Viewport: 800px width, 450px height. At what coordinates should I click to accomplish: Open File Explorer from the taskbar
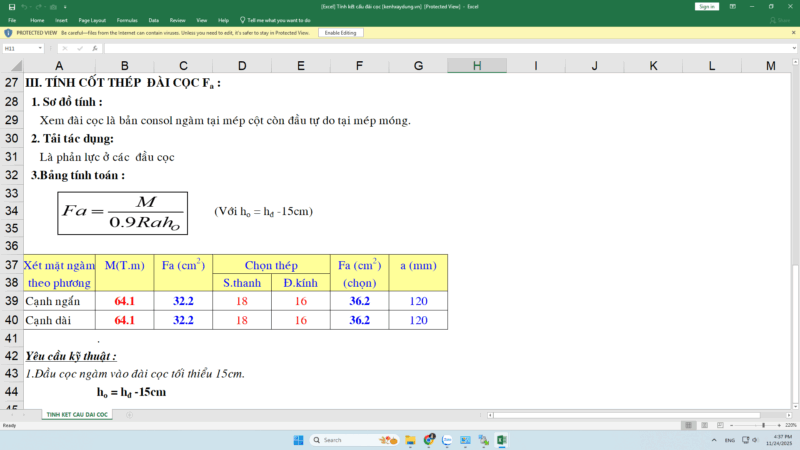[410, 440]
